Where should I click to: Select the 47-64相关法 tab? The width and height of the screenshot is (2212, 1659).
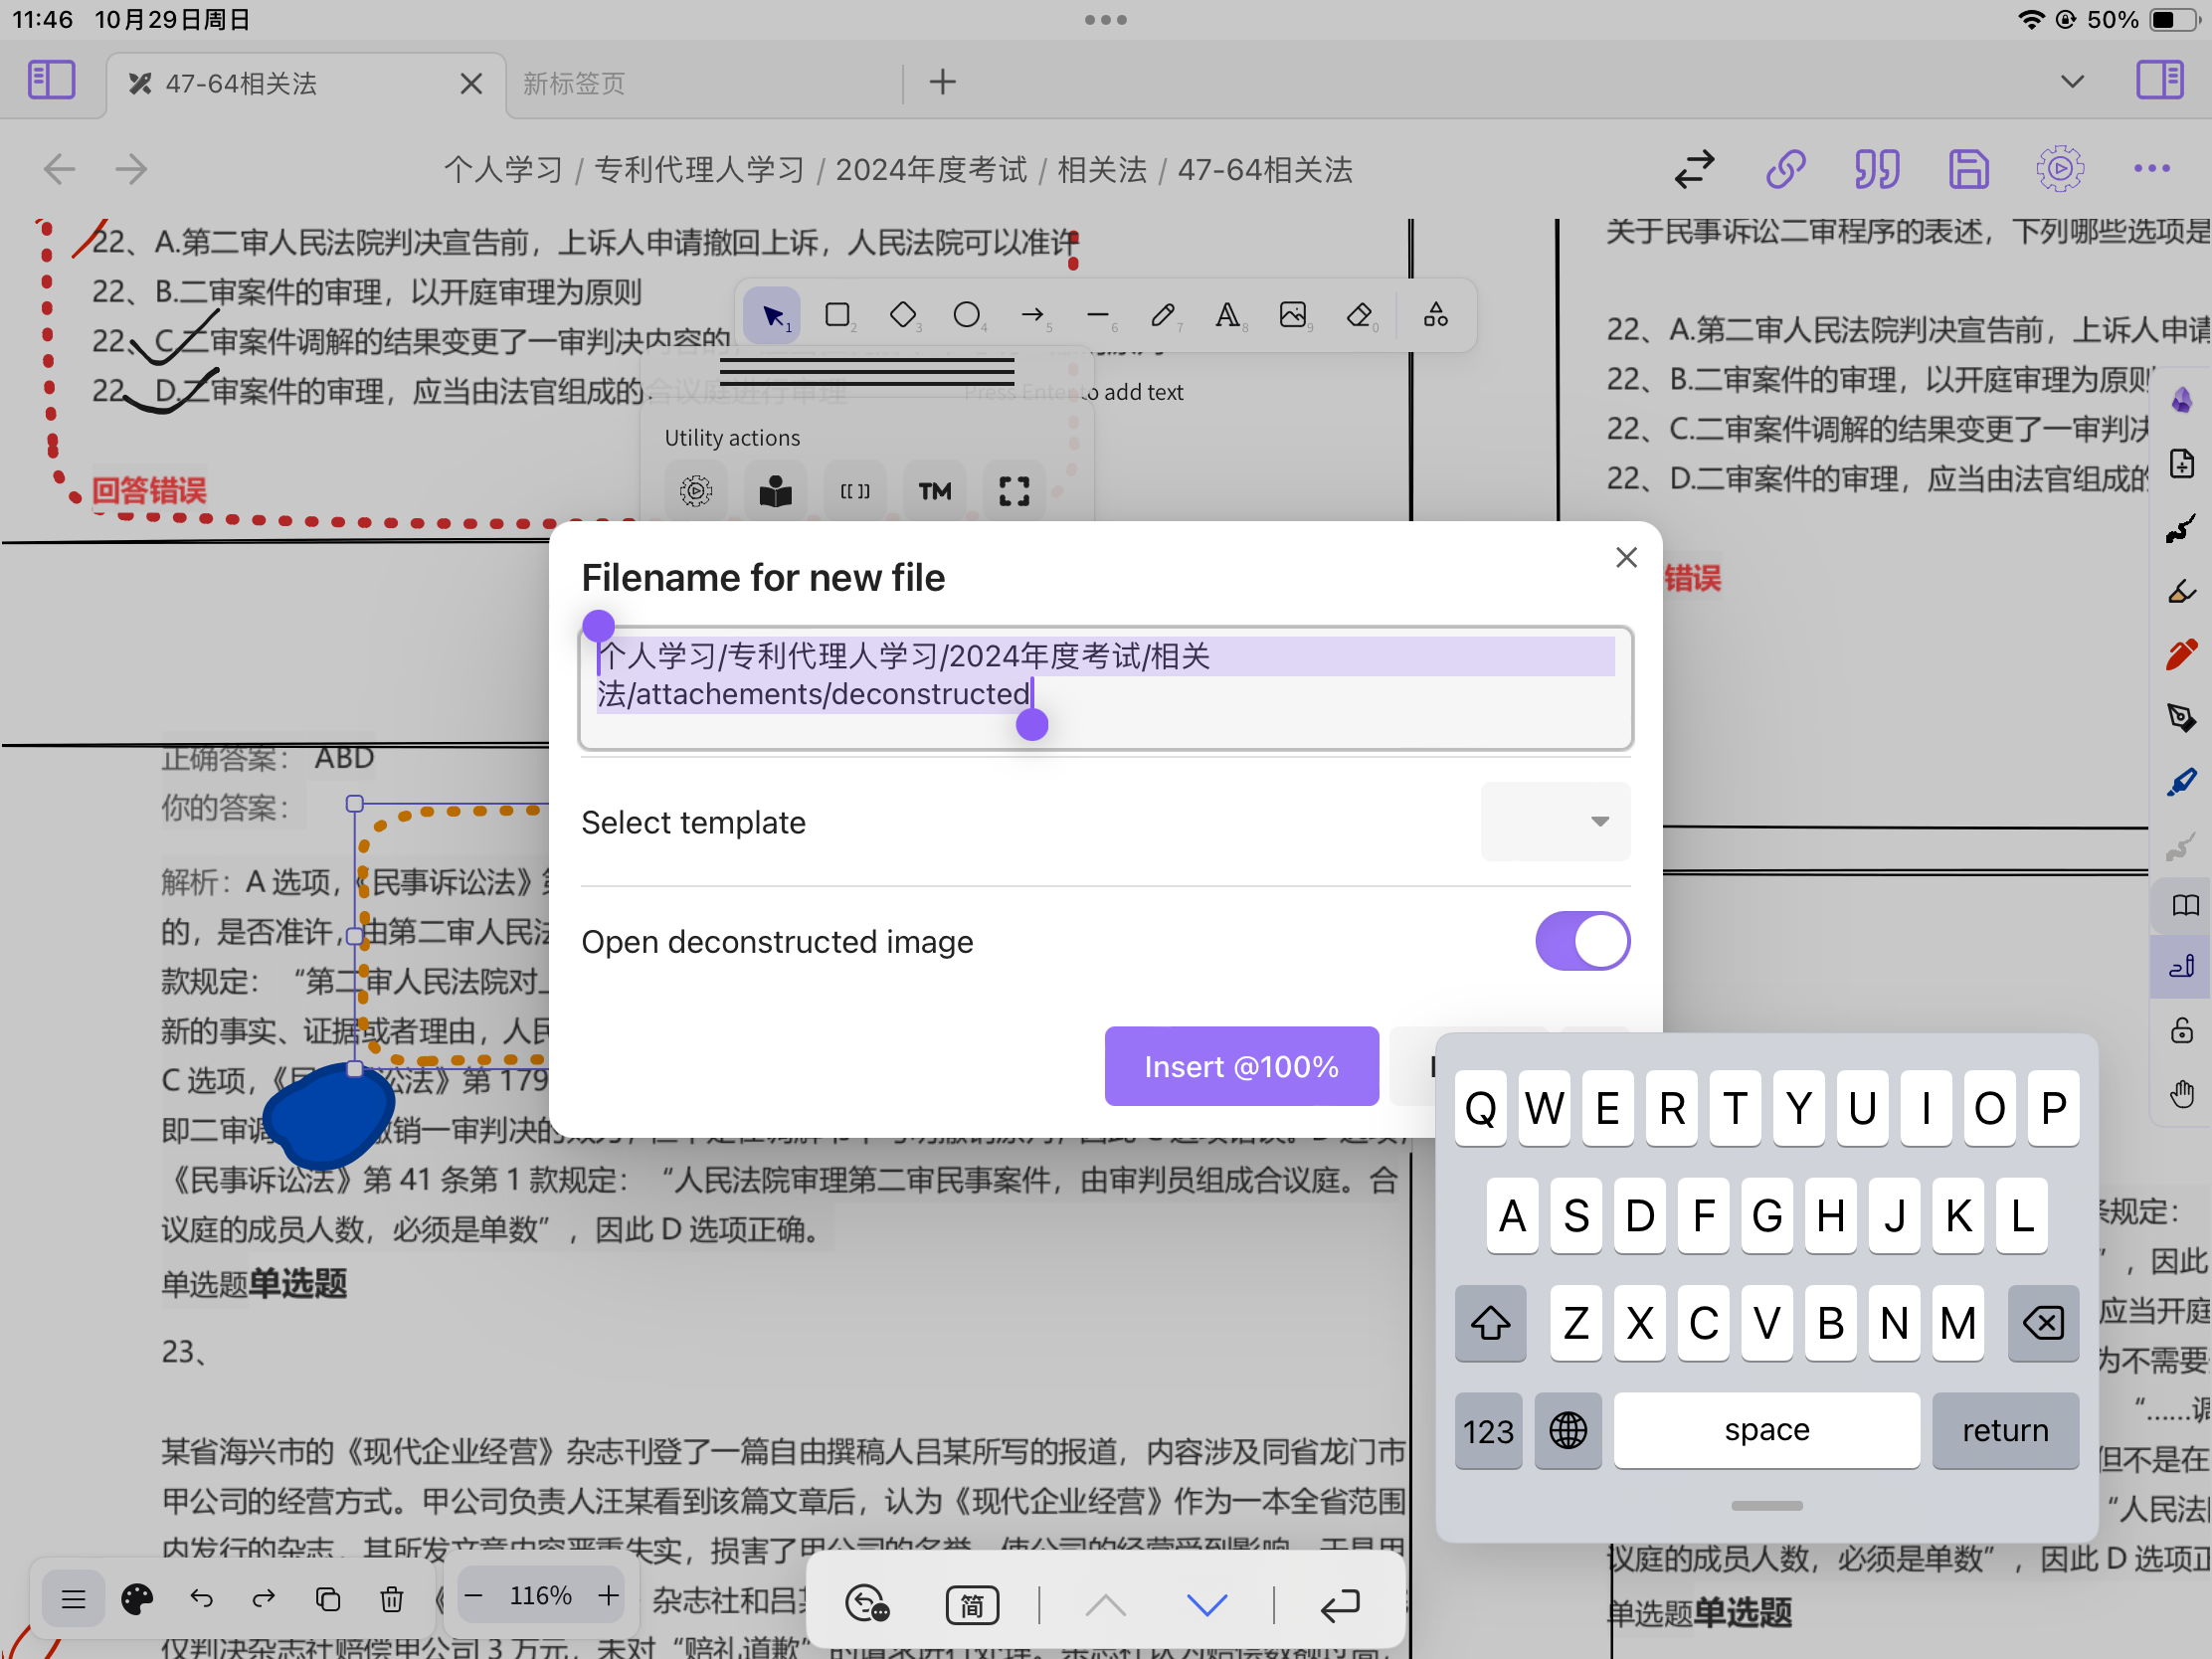coord(241,83)
